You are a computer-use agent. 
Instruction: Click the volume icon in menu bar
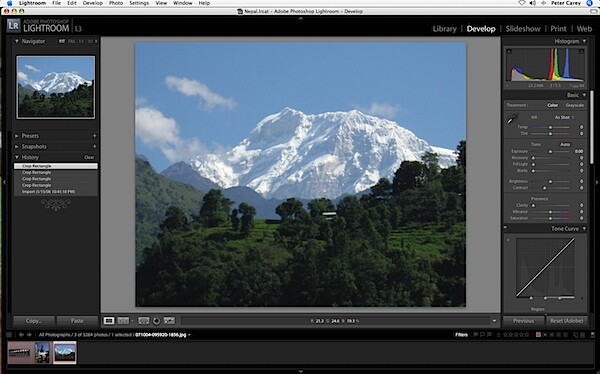click(533, 3)
